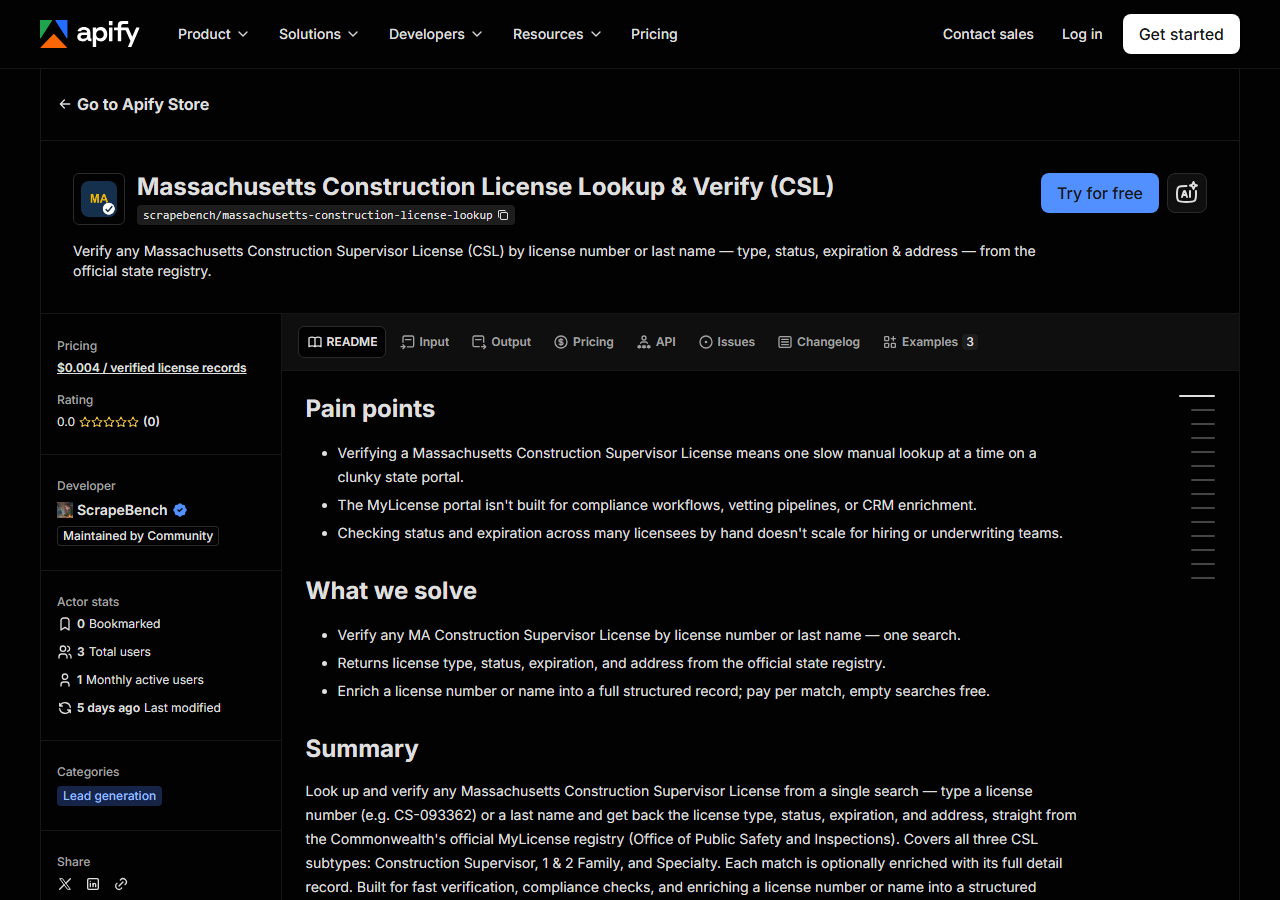Image resolution: width=1280 pixels, height=900 pixels.
Task: Switch to the Changelog tab
Action: pyautogui.click(x=819, y=342)
